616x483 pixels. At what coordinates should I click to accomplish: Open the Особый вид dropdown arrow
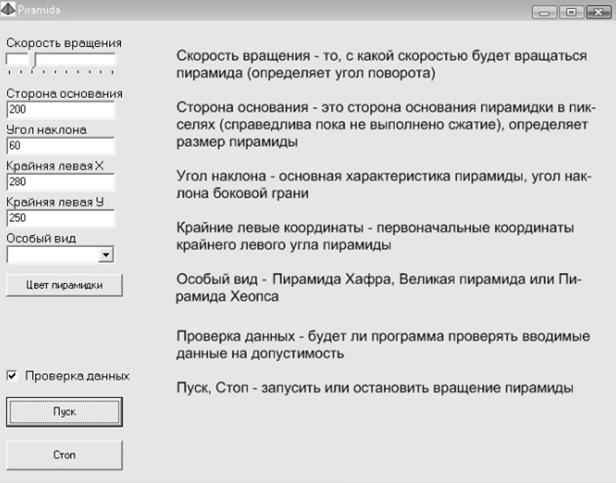pyautogui.click(x=106, y=255)
